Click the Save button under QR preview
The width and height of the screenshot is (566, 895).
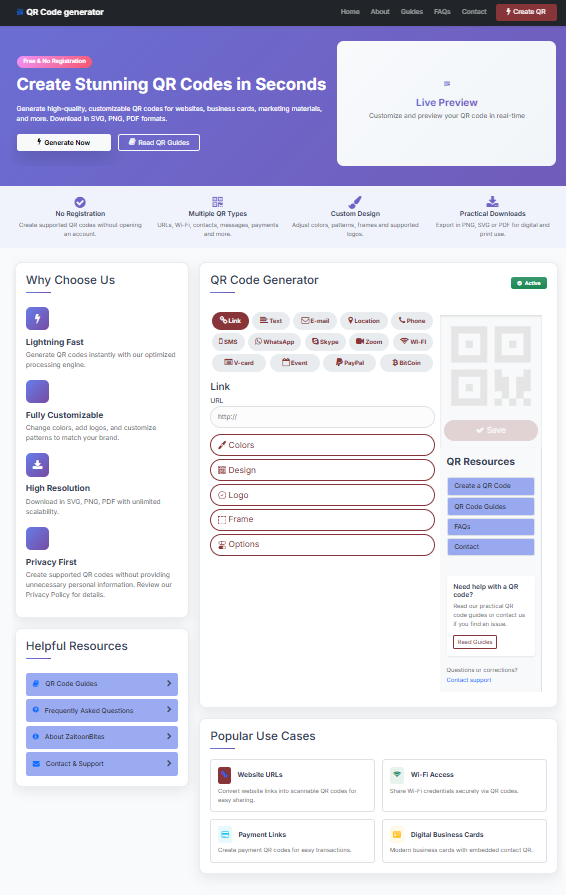(491, 430)
